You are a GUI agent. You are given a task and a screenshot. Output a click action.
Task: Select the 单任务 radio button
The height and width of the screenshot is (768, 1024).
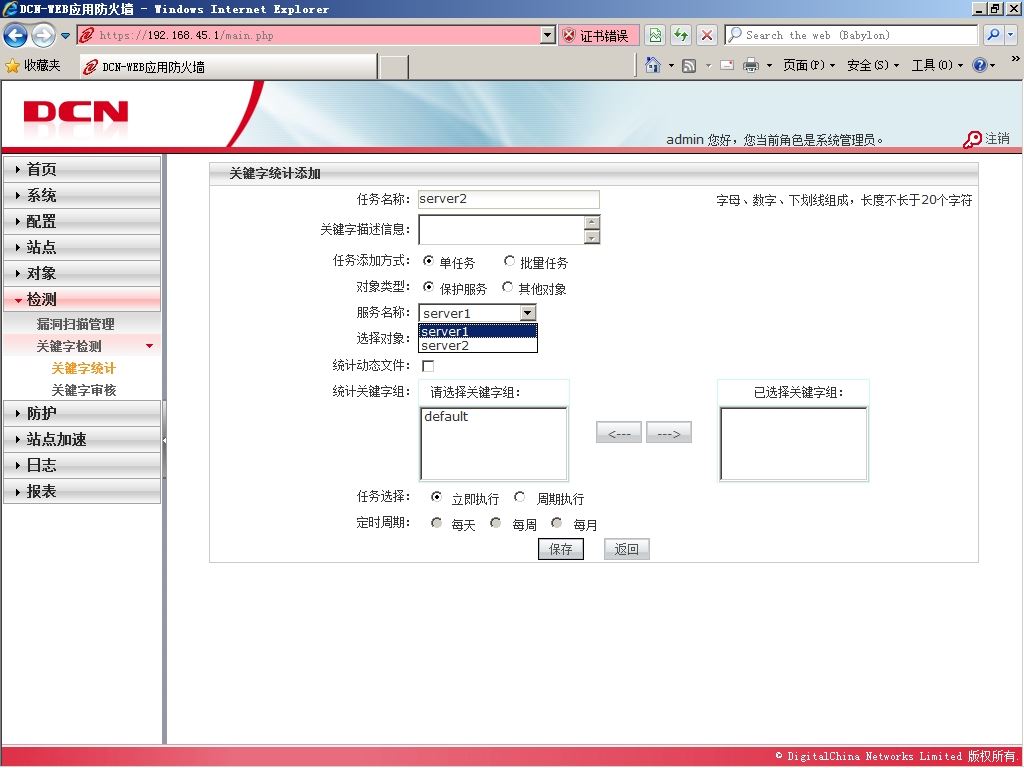(428, 261)
